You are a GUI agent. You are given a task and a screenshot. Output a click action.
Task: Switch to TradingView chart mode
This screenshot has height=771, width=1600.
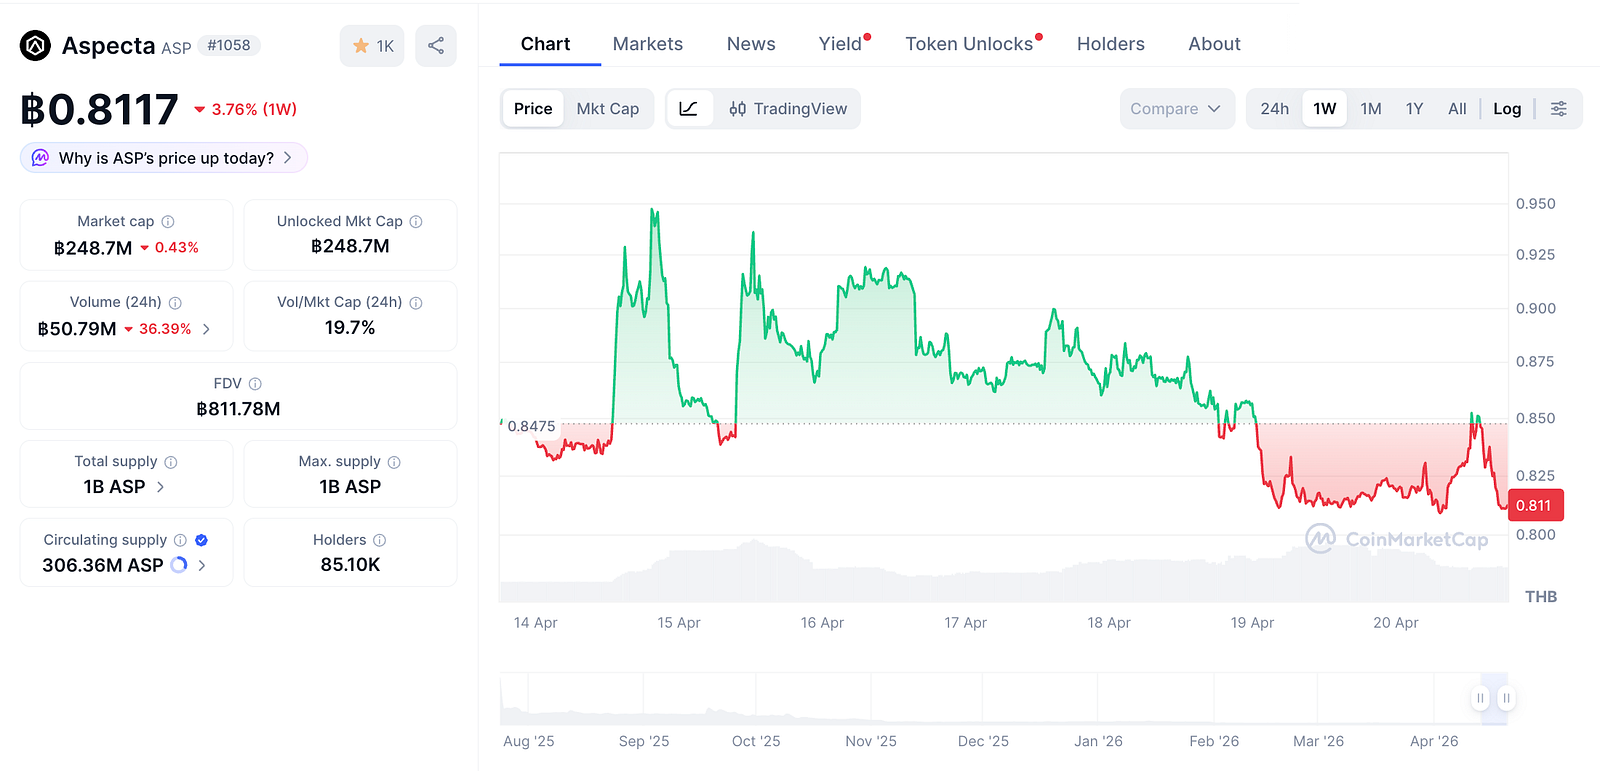coord(788,109)
